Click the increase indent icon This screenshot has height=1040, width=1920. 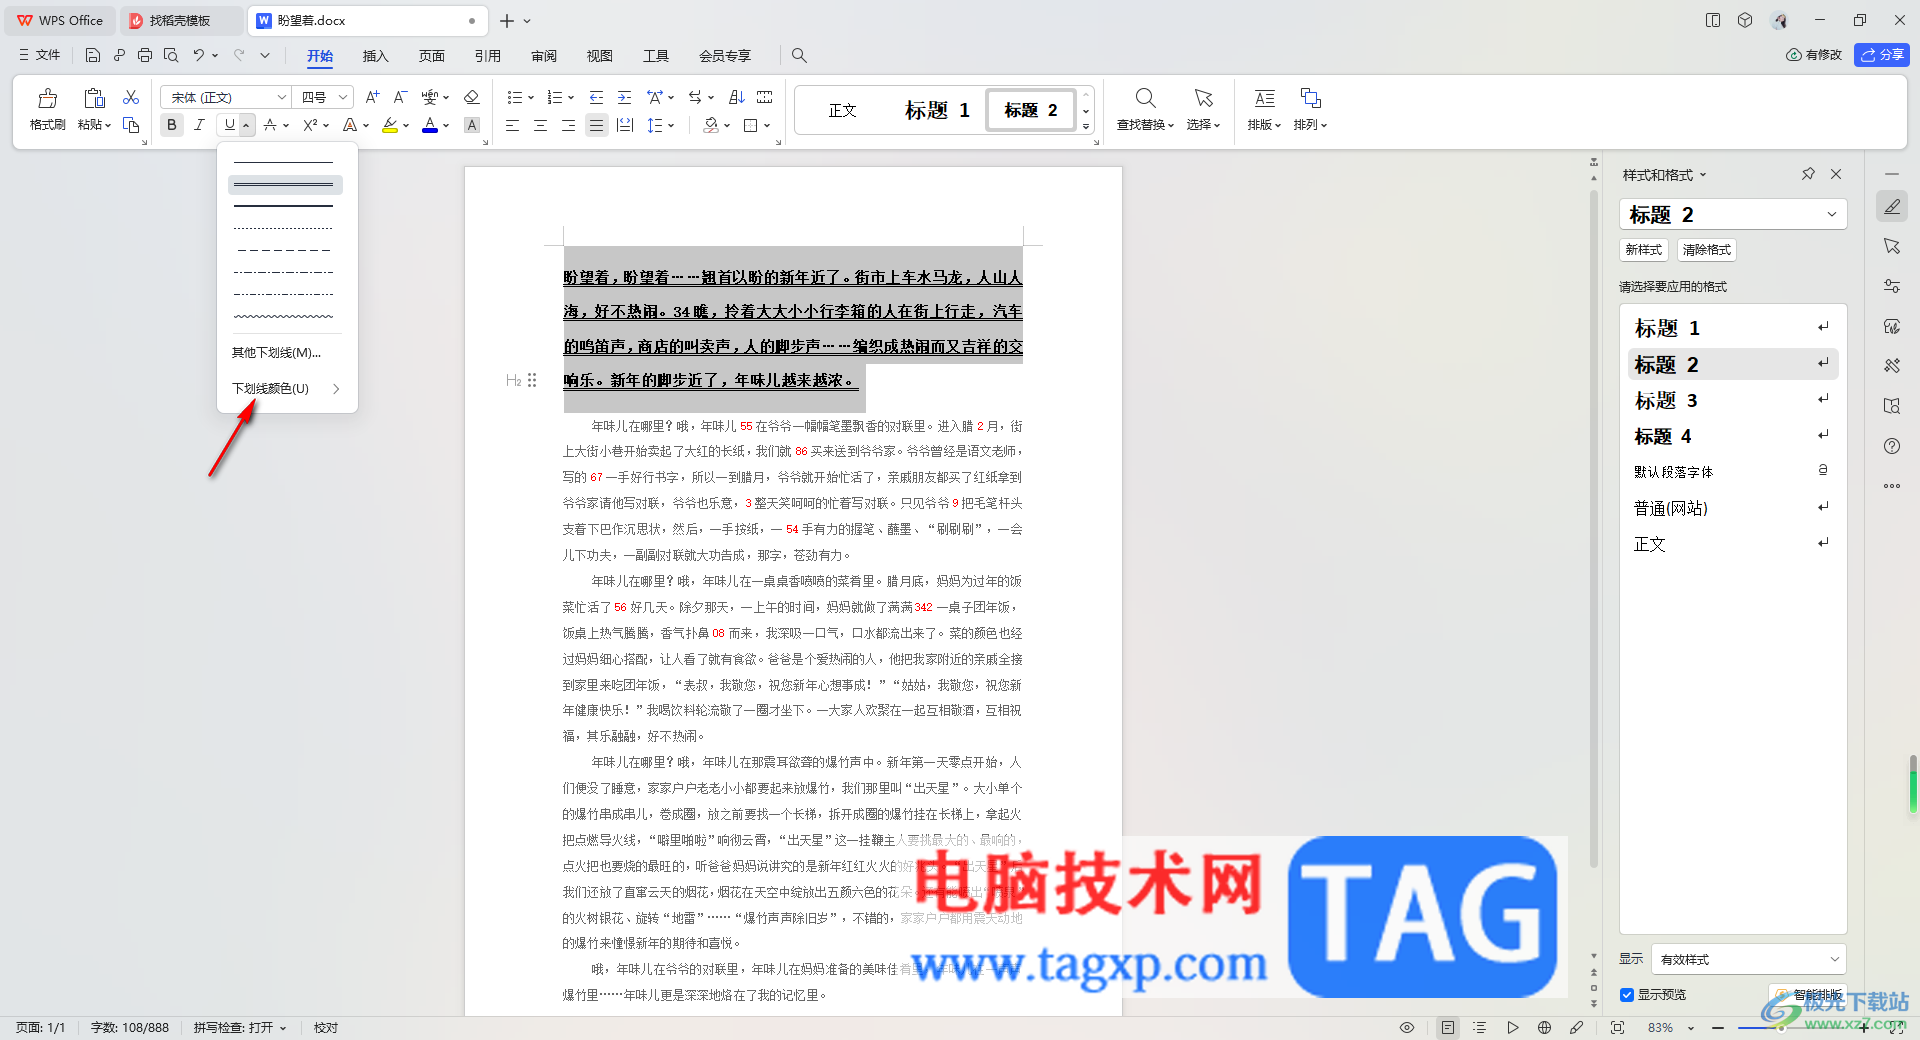[x=624, y=97]
